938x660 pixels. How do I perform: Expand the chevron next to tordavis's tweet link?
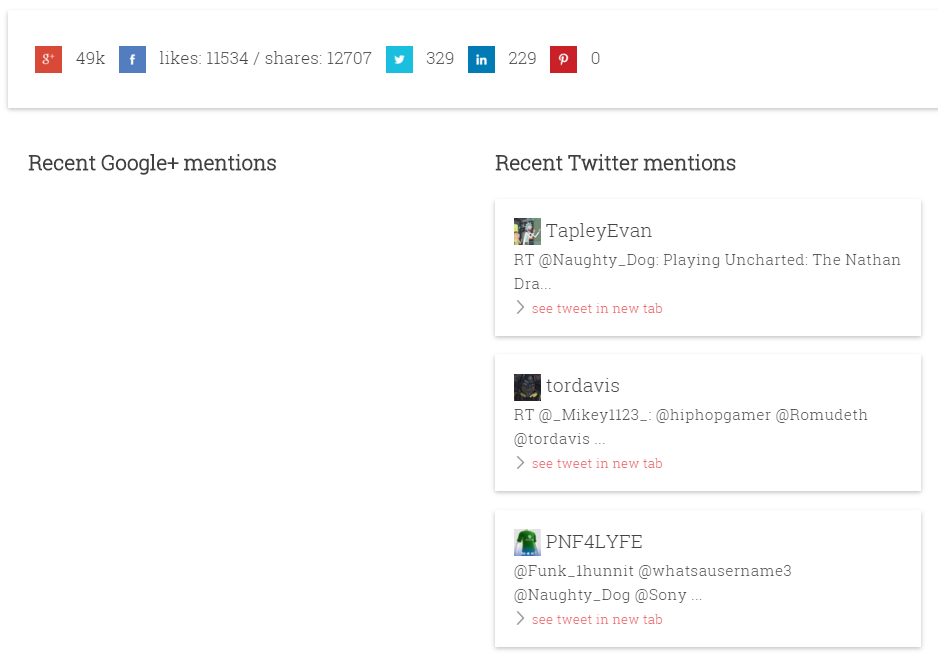[520, 463]
